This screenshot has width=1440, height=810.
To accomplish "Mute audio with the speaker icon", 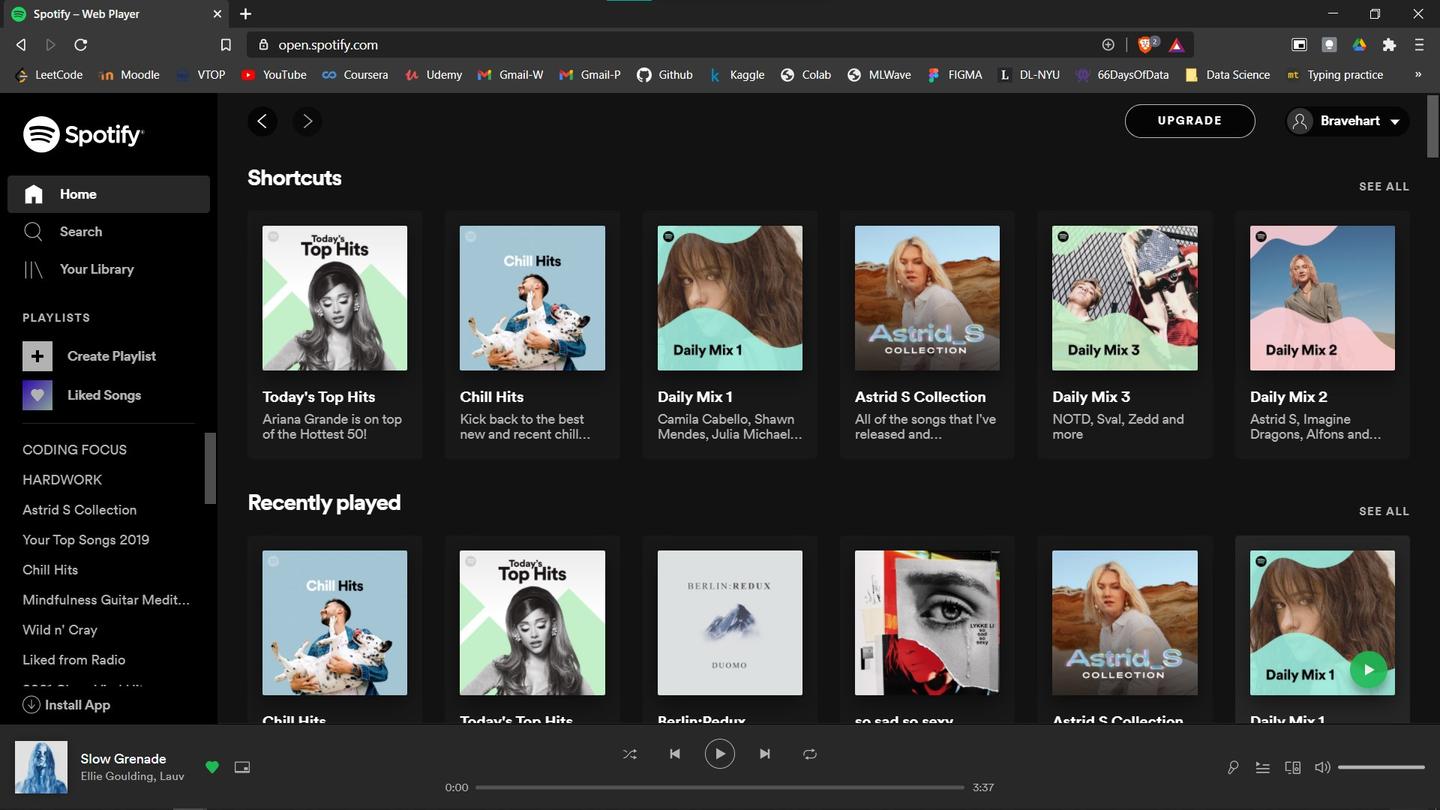I will coord(1322,768).
